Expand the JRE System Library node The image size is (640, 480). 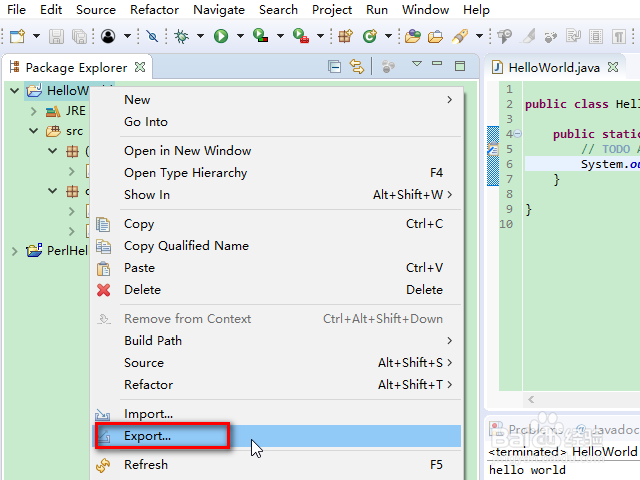(34, 111)
